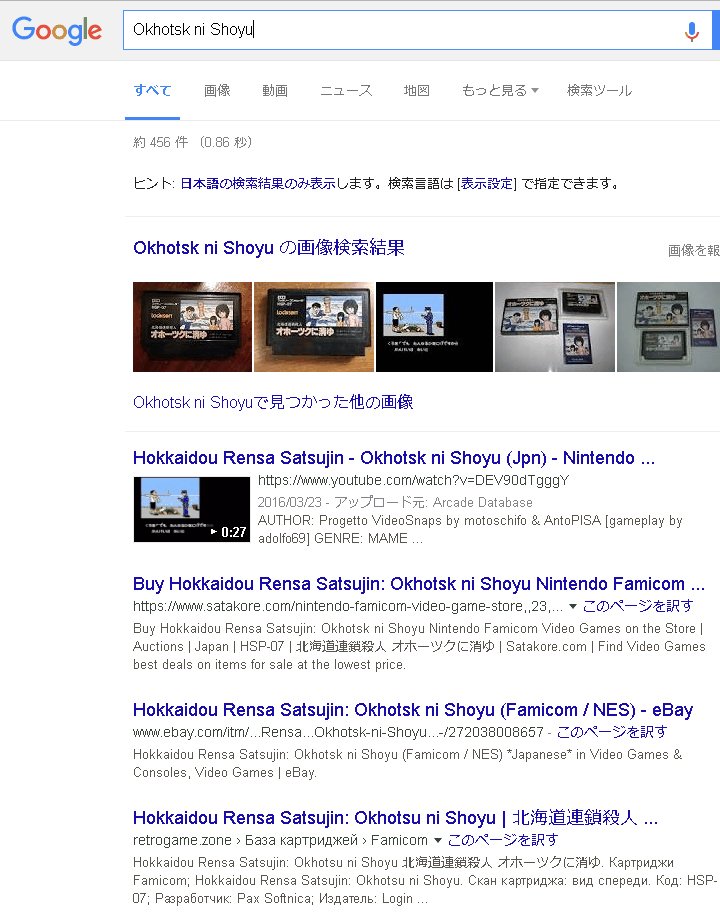720x912 pixels.
Task: Open fifth image thumbnail at right edge
Action: click(668, 327)
